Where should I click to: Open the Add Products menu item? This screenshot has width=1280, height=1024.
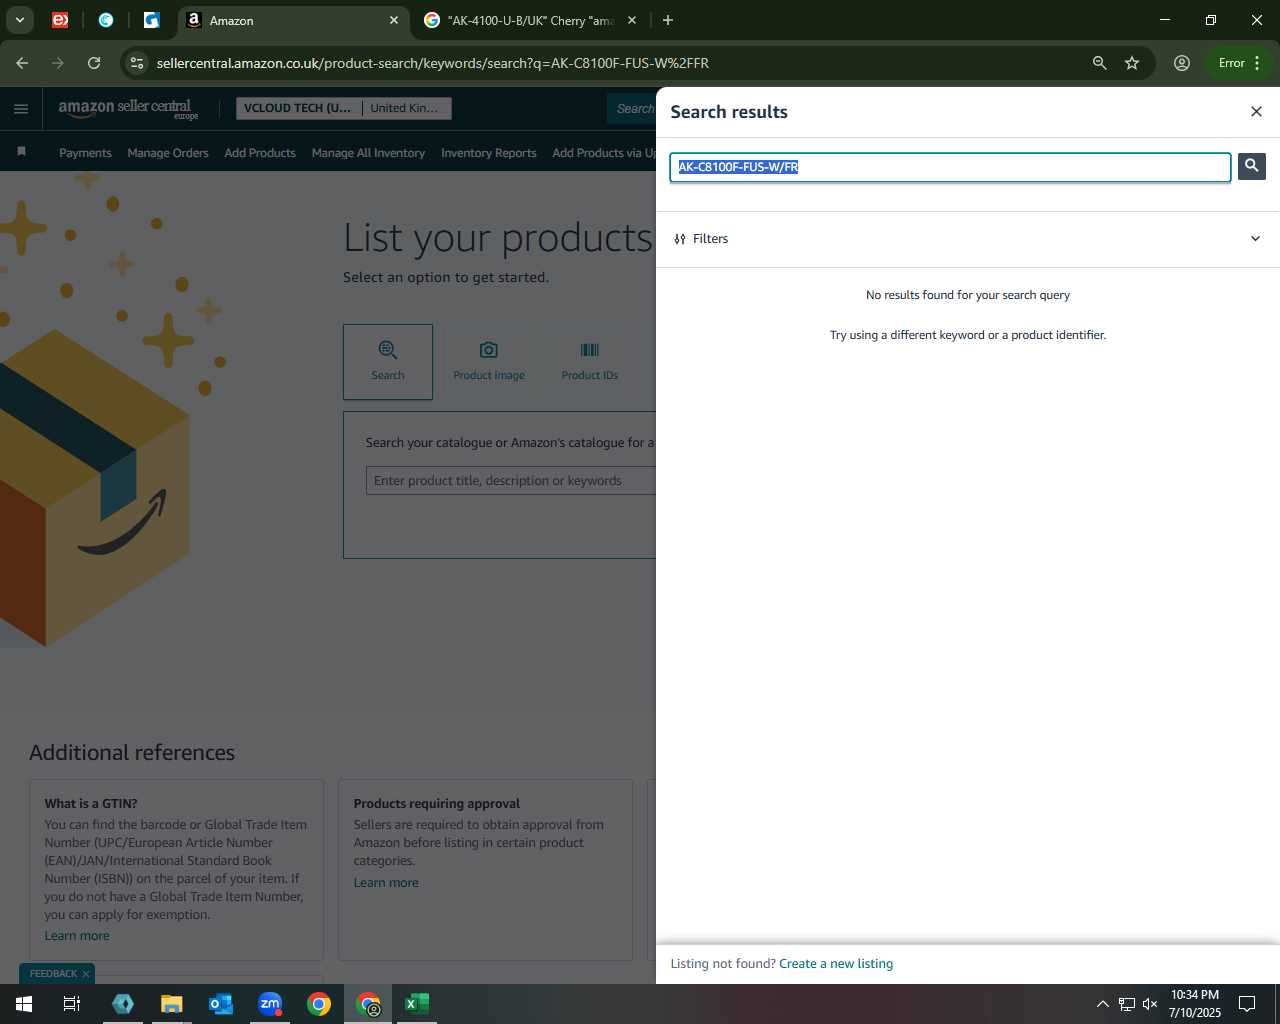click(260, 153)
